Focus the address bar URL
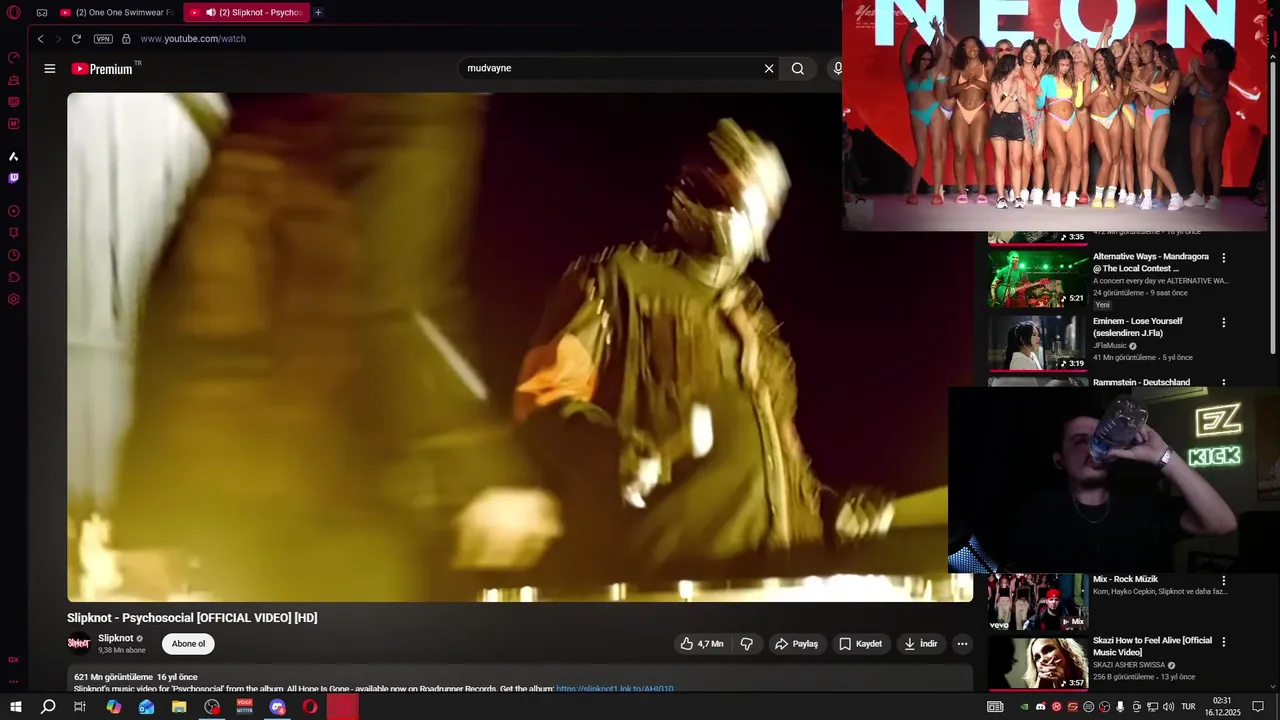1280x720 pixels. tap(193, 39)
